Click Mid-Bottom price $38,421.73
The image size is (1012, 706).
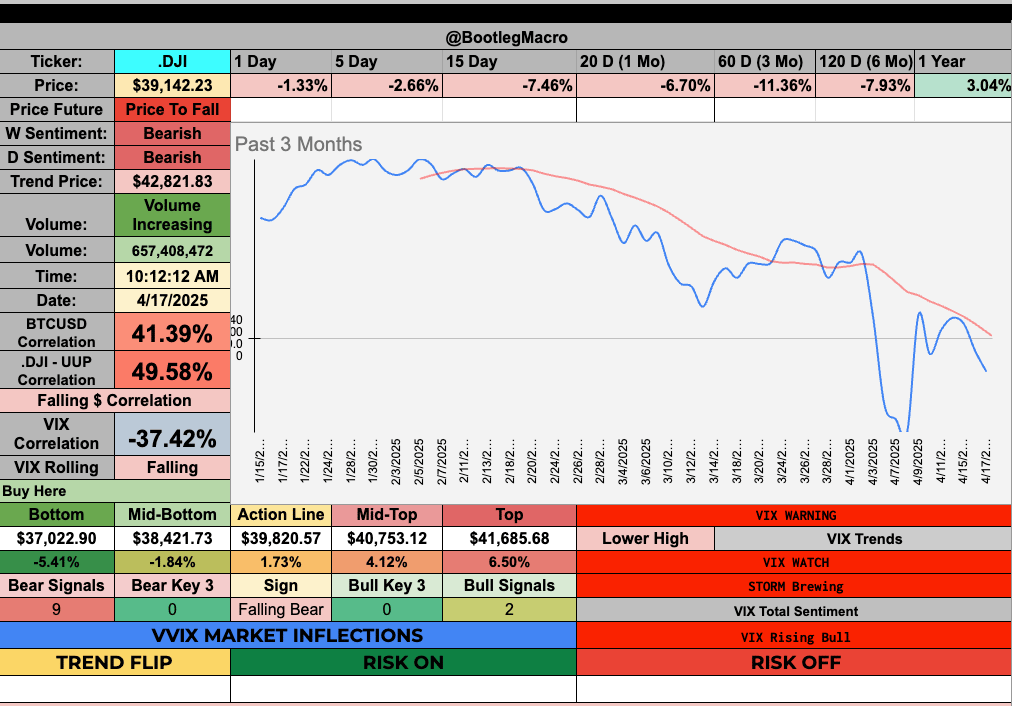tap(172, 538)
